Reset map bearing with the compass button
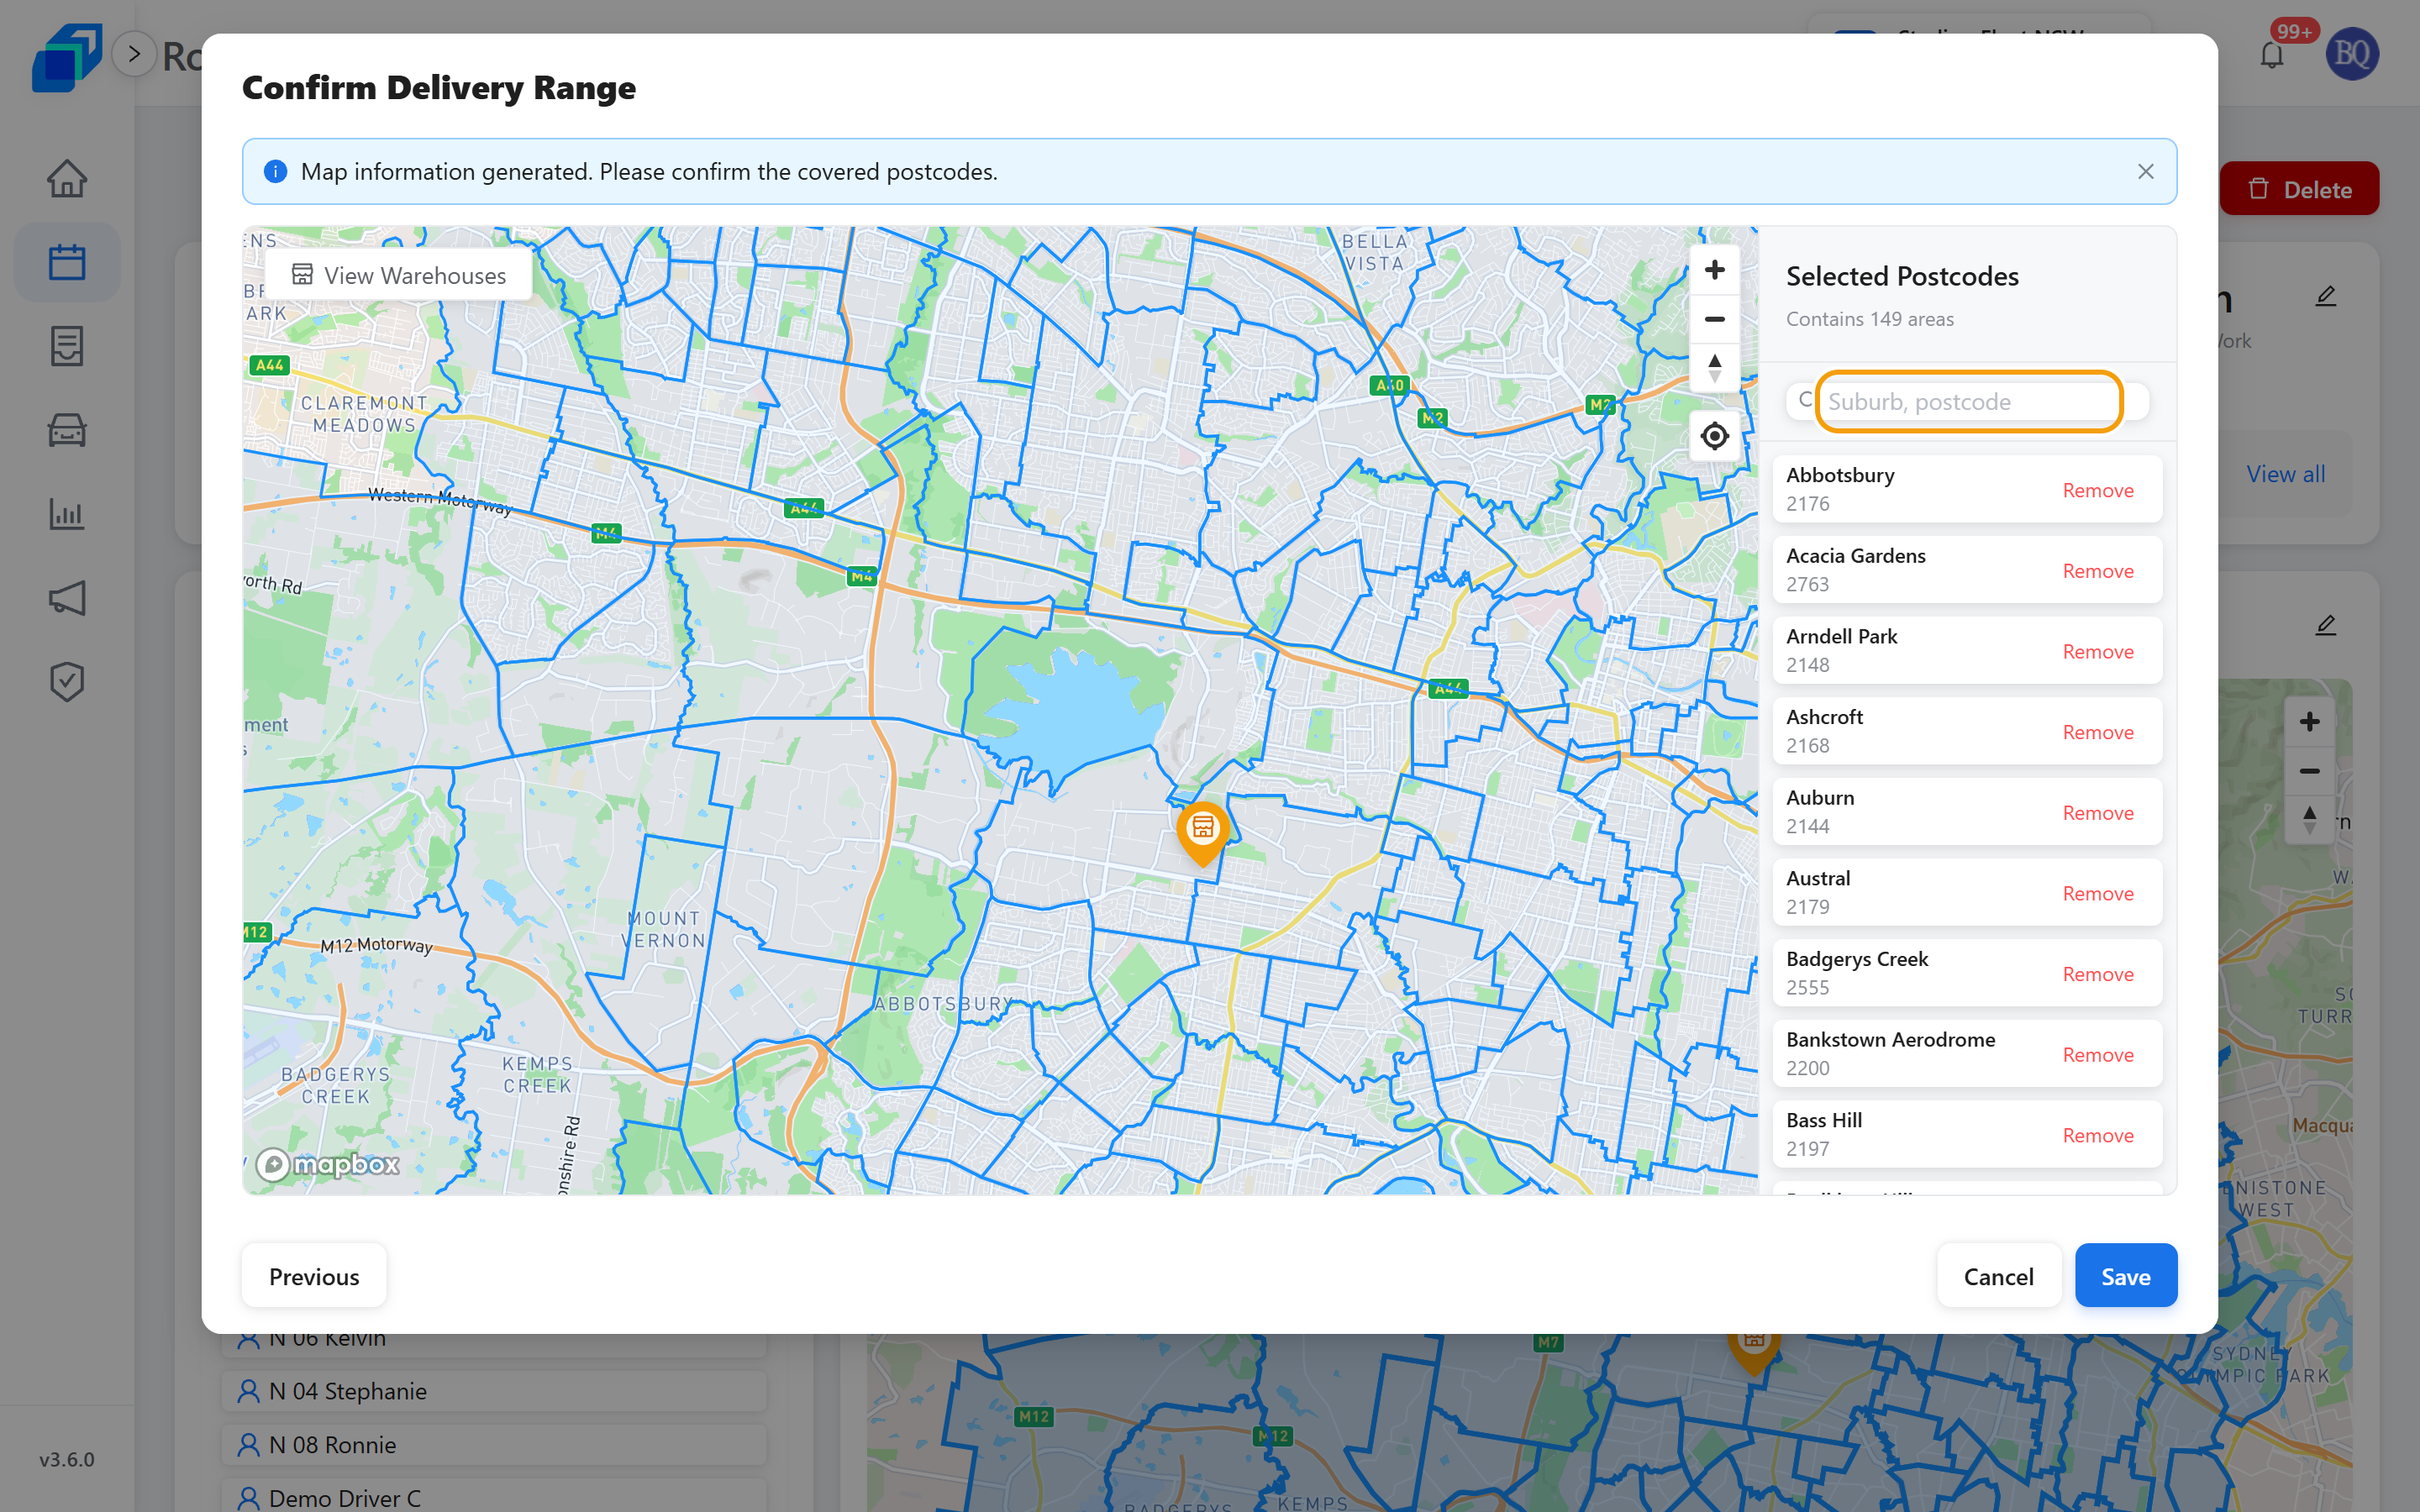The image size is (2420, 1512). [1714, 368]
